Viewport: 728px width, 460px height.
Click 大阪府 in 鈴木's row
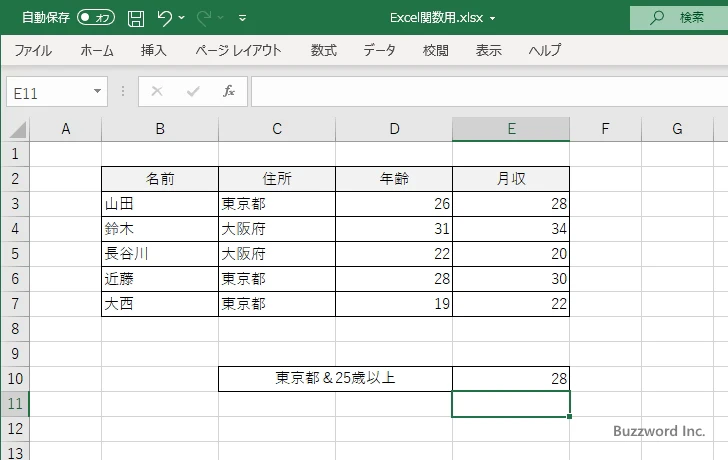click(x=277, y=229)
